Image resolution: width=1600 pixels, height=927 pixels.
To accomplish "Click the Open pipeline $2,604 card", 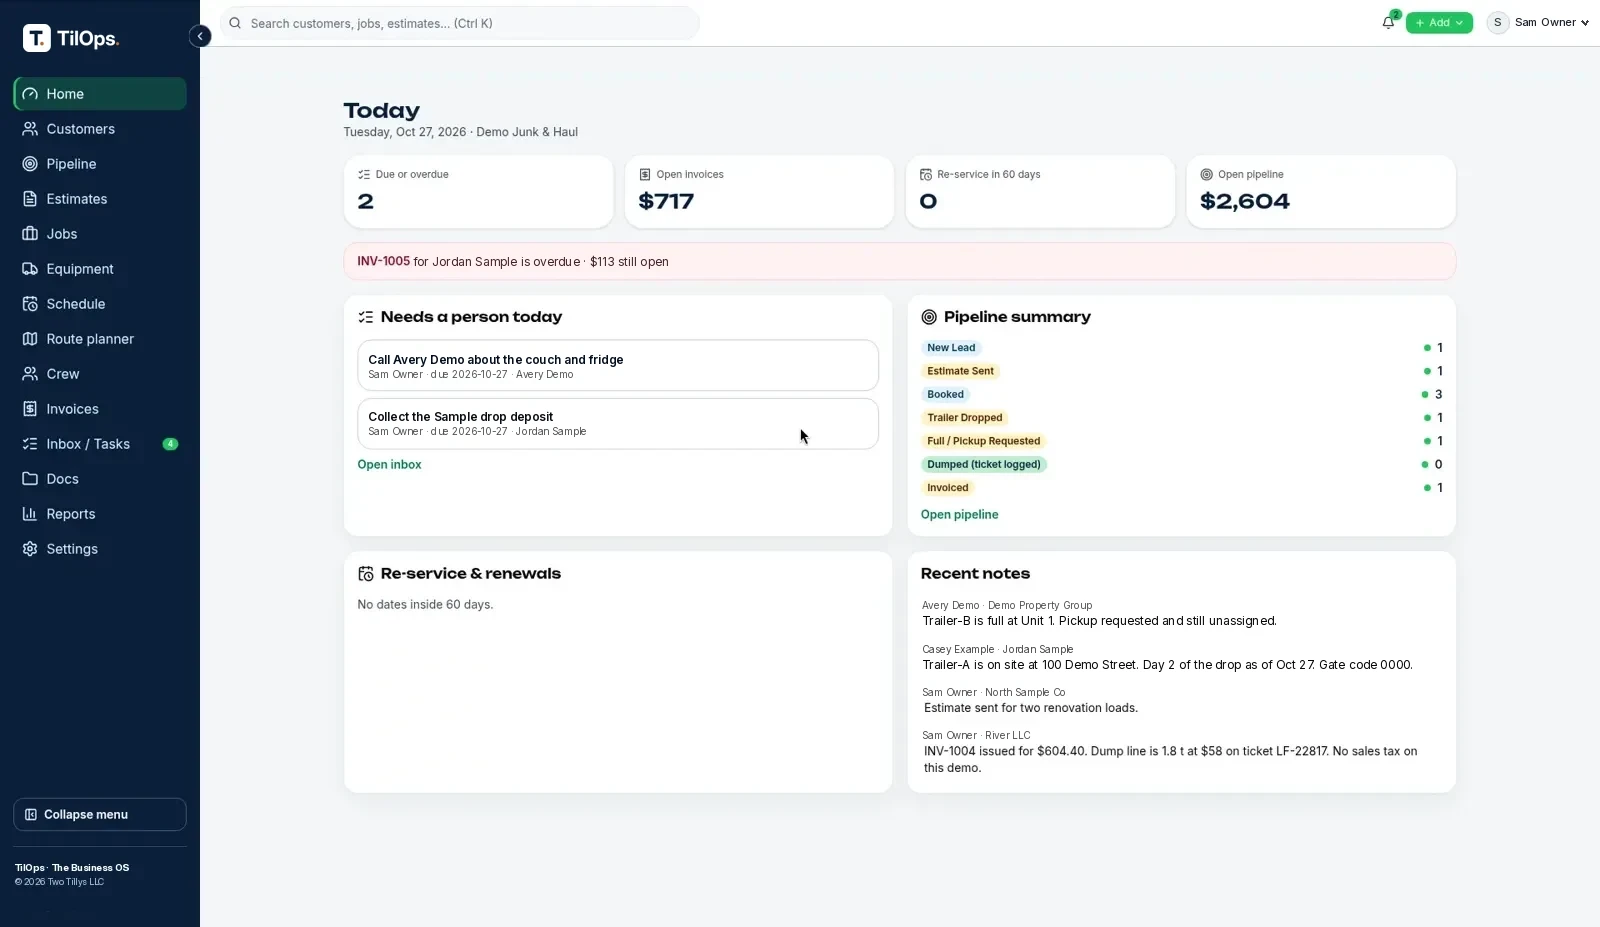I will [1321, 192].
